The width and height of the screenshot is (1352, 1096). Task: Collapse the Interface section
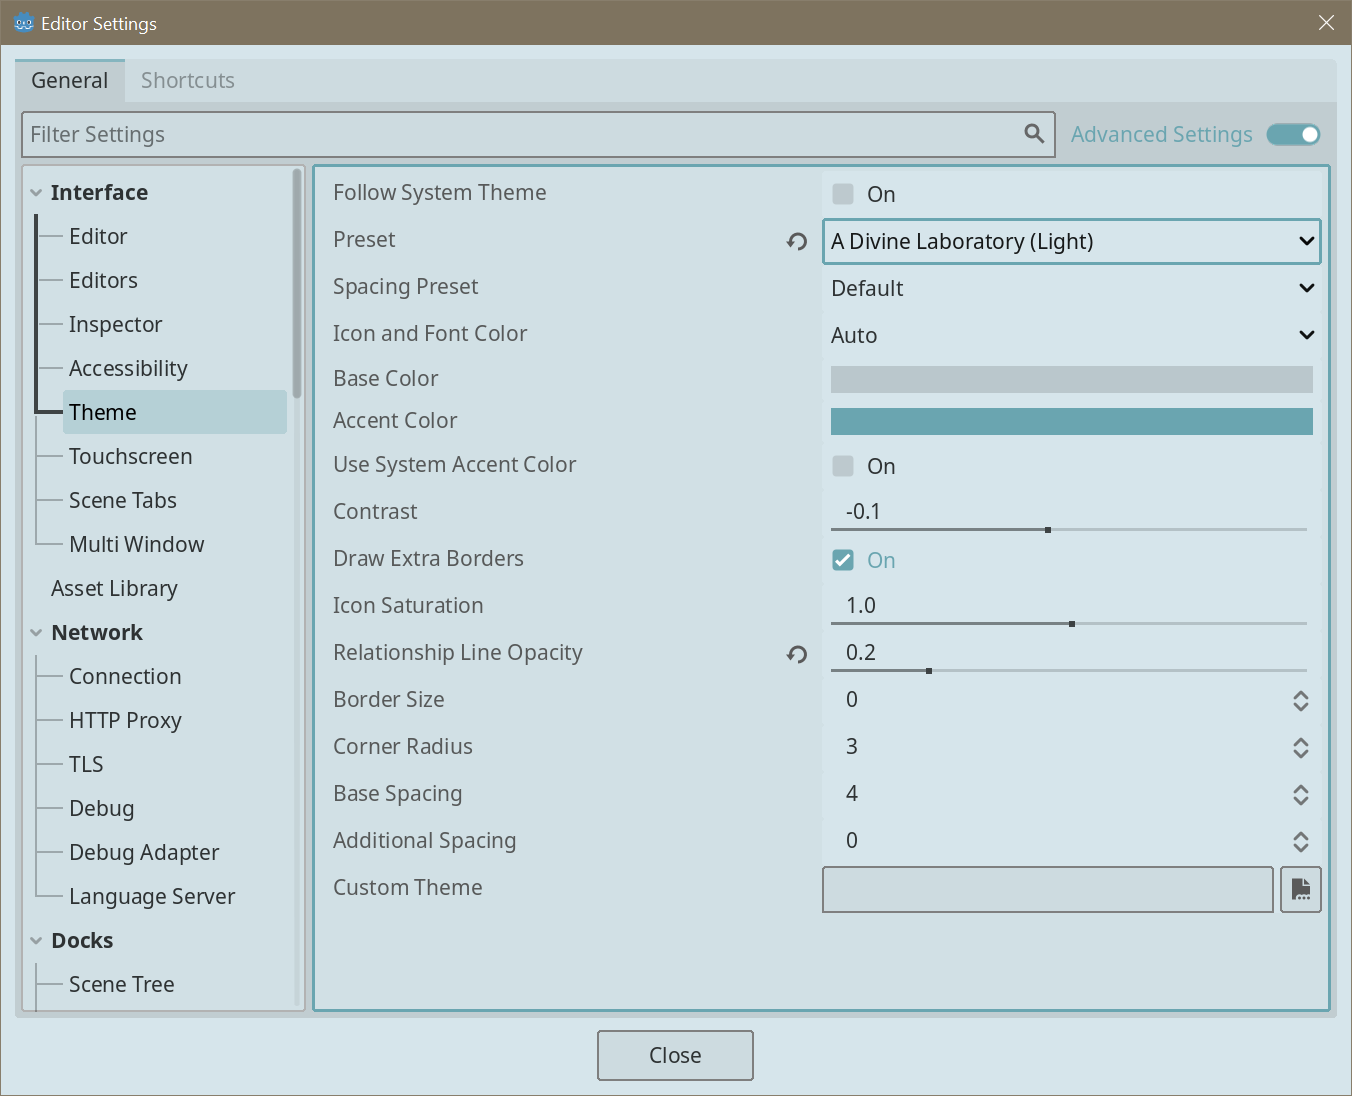point(36,193)
